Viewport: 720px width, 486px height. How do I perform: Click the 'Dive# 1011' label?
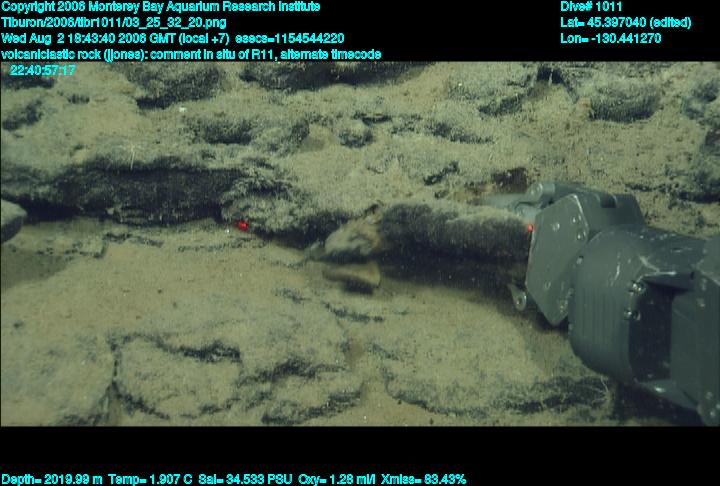[x=591, y=7]
